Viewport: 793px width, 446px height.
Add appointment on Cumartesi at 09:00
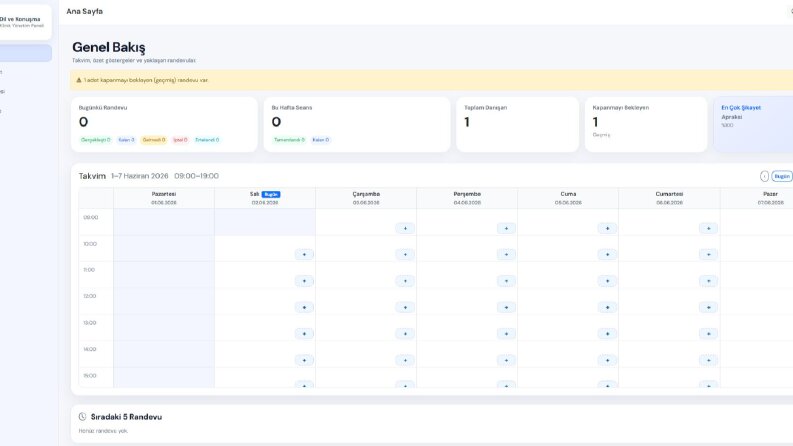709,229
